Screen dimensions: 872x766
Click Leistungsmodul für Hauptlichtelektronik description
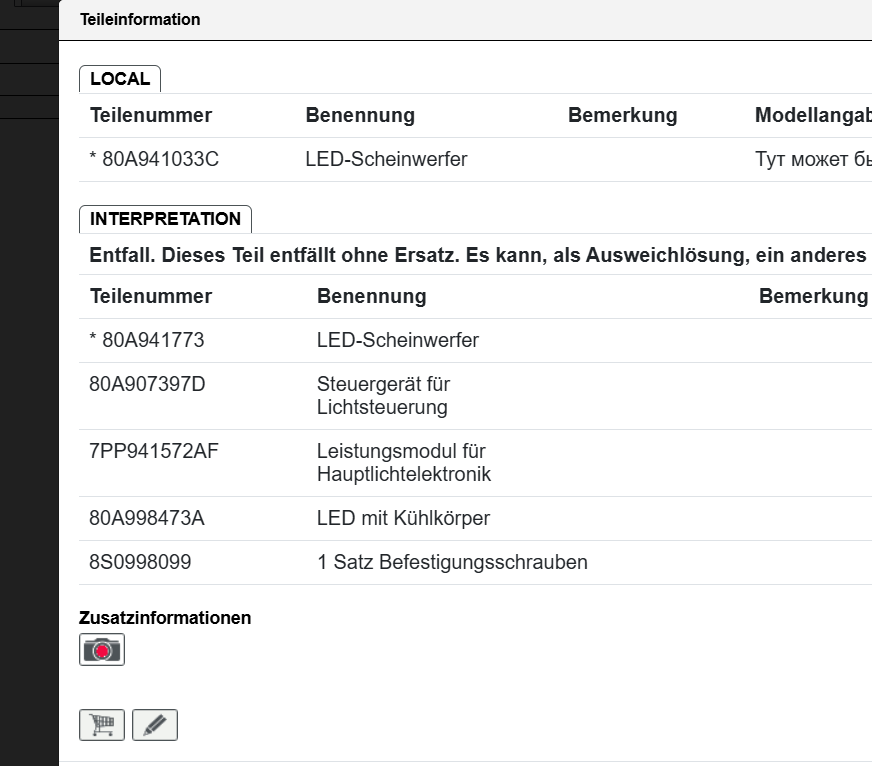coord(404,463)
